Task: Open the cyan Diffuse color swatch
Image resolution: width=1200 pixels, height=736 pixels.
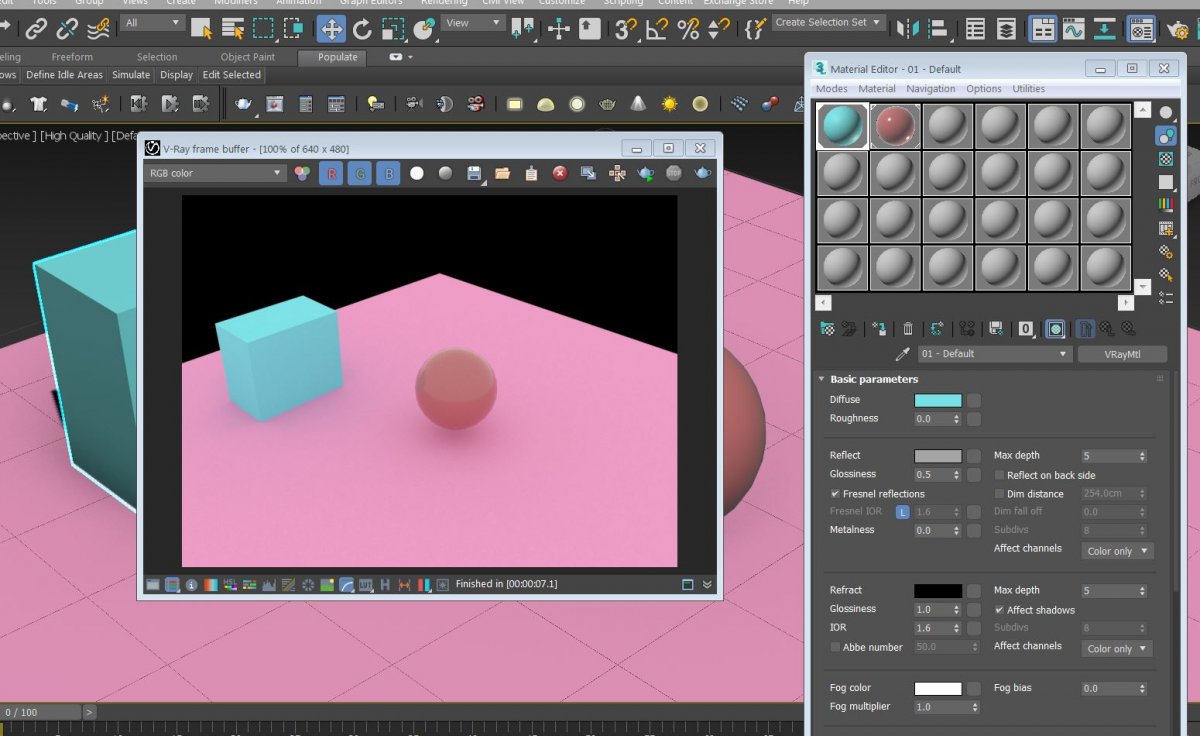Action: coord(937,400)
